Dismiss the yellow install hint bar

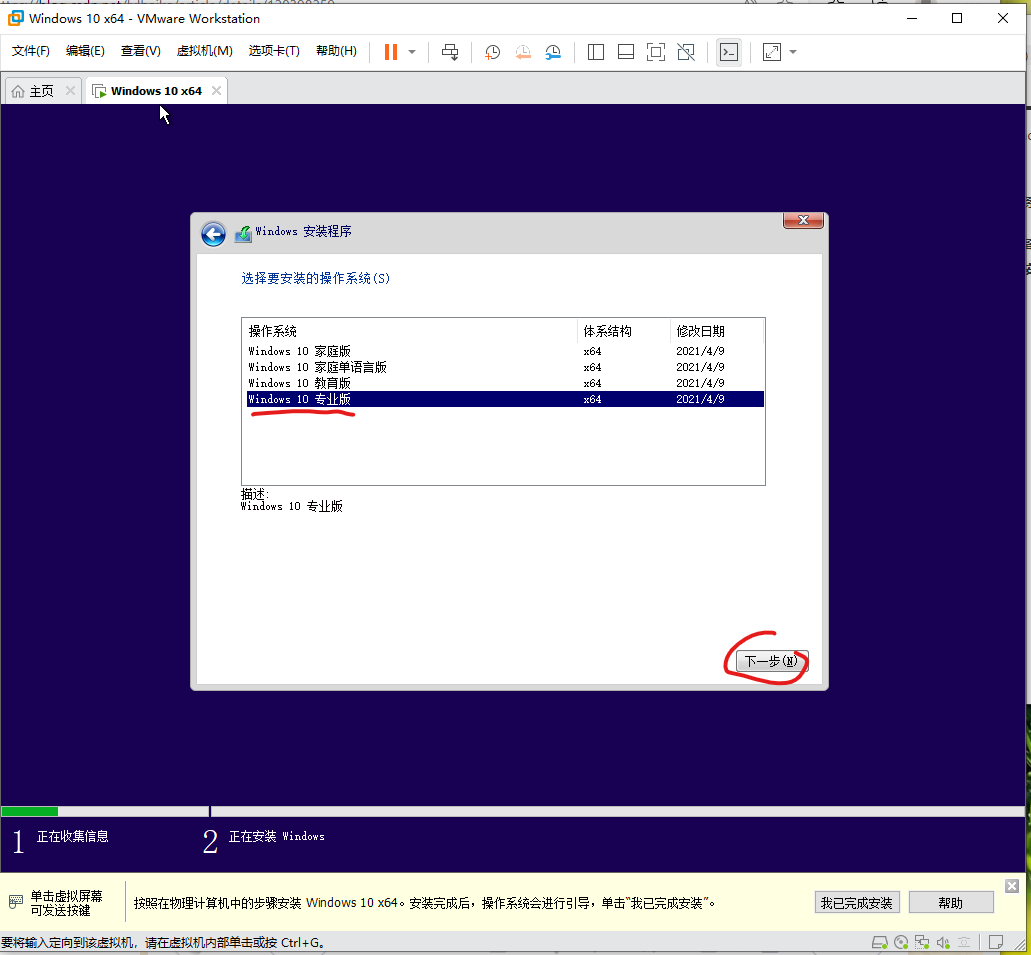pyautogui.click(x=1012, y=886)
